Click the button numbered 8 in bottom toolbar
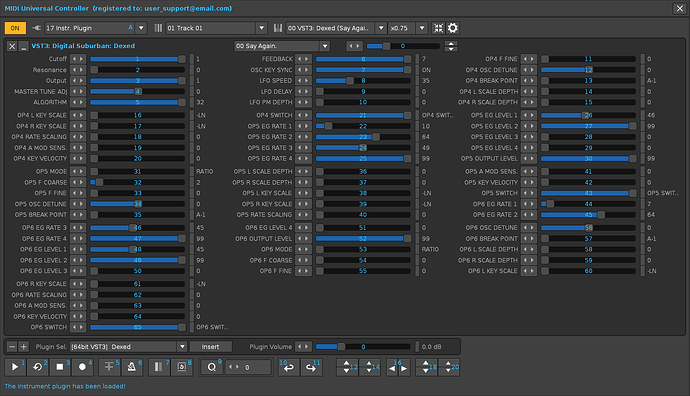690x396 pixels. (x=181, y=367)
